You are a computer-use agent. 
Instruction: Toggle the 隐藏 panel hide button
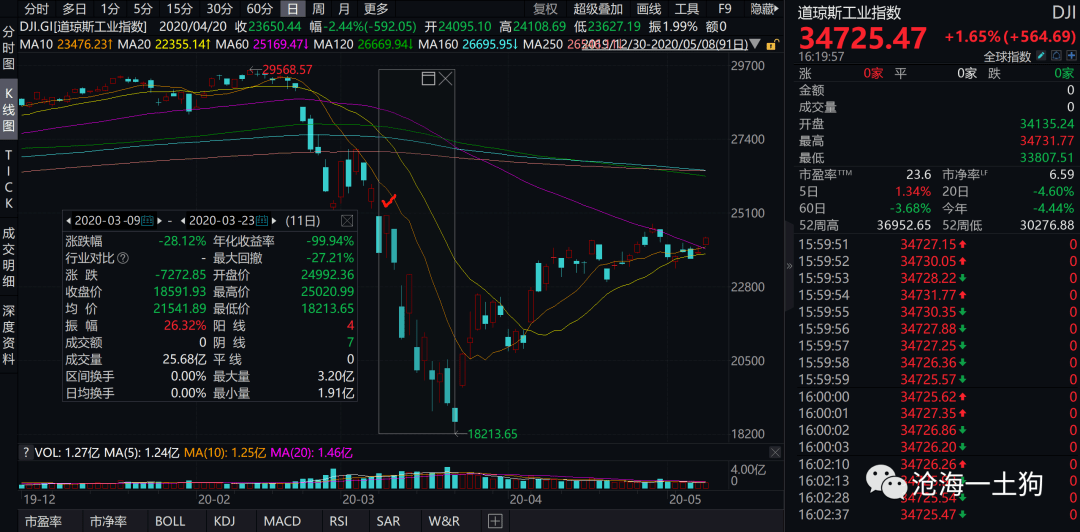click(765, 9)
